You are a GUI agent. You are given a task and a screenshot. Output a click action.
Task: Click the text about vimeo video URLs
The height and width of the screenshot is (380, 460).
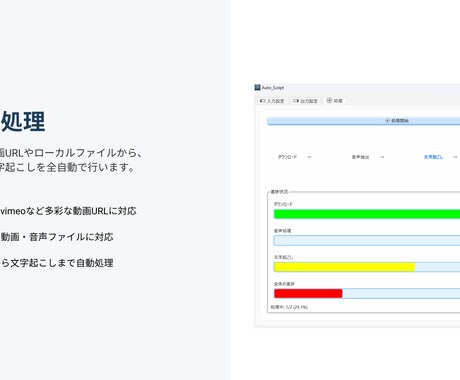(x=68, y=211)
